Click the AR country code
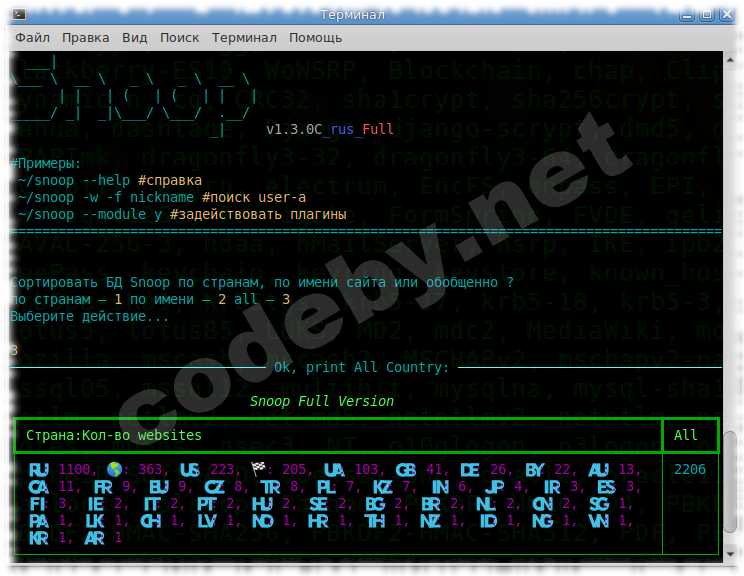Screen dimensions: 744x576 coord(94,538)
